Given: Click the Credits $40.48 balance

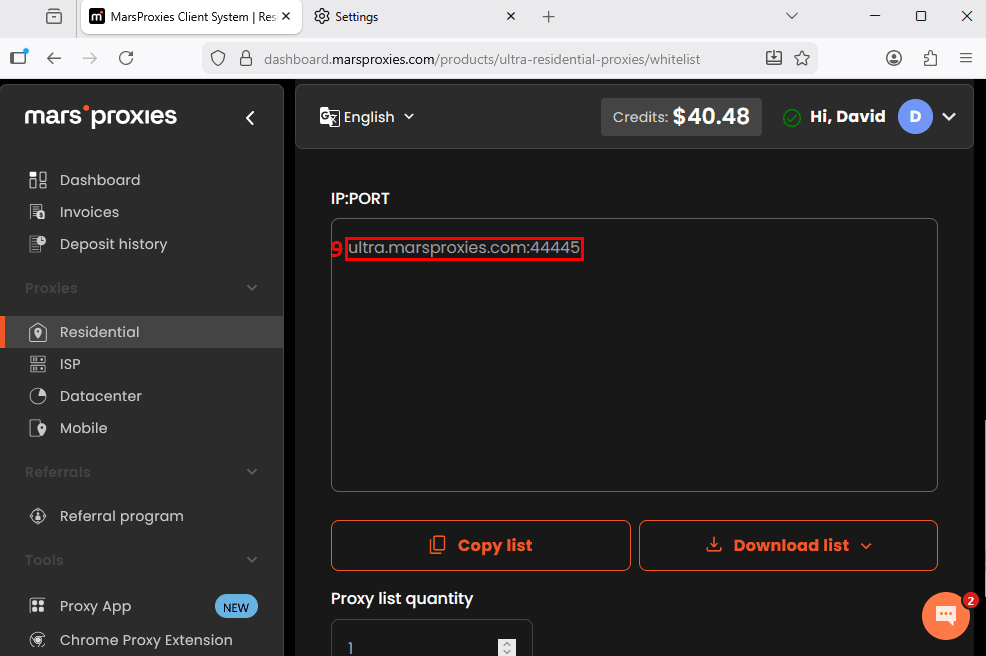Looking at the screenshot, I should pos(681,117).
